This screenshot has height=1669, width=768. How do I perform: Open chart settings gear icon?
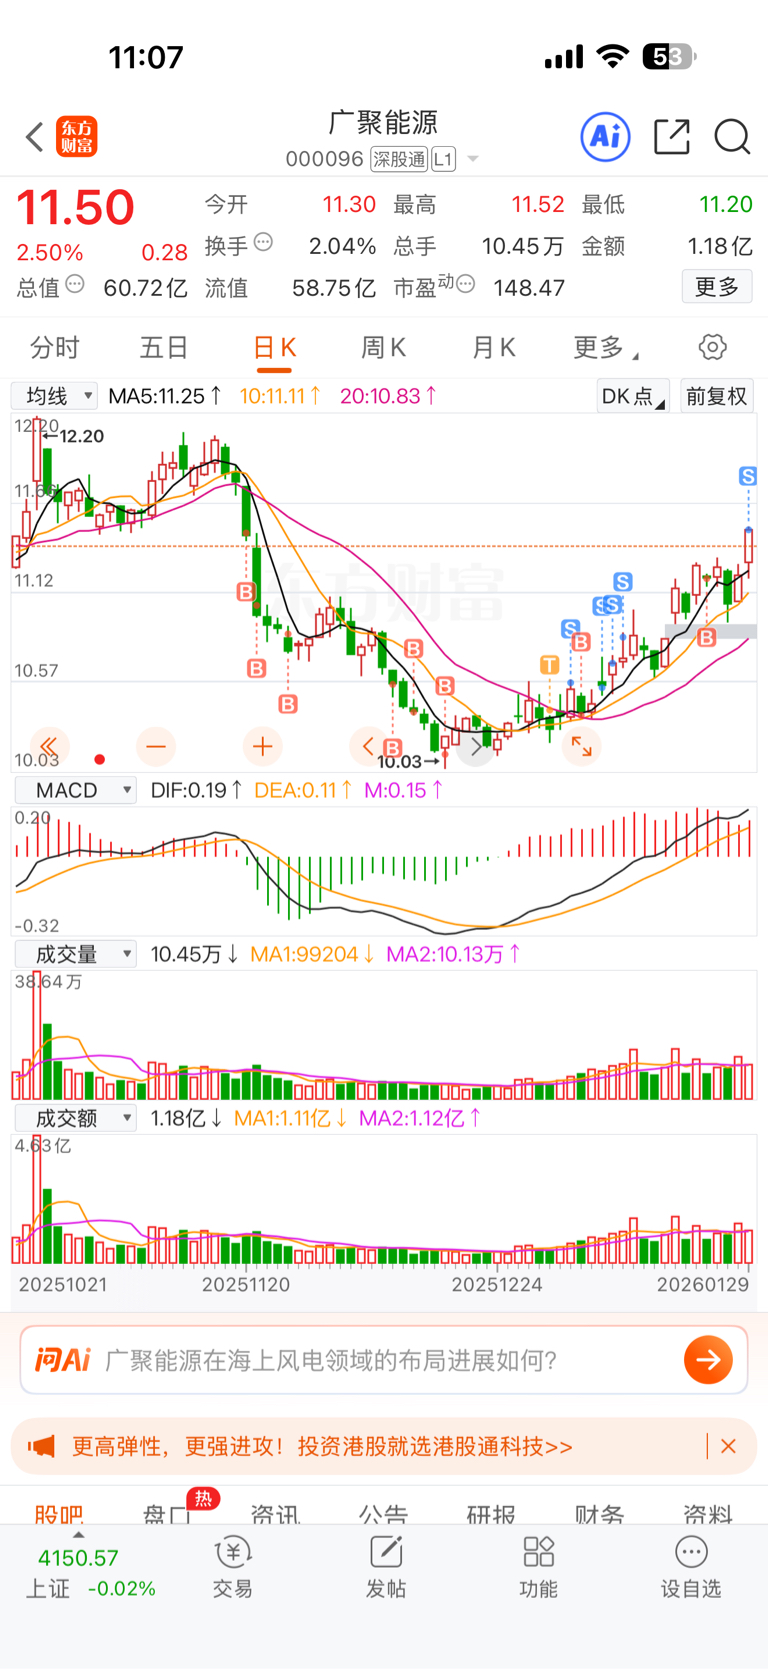712,347
